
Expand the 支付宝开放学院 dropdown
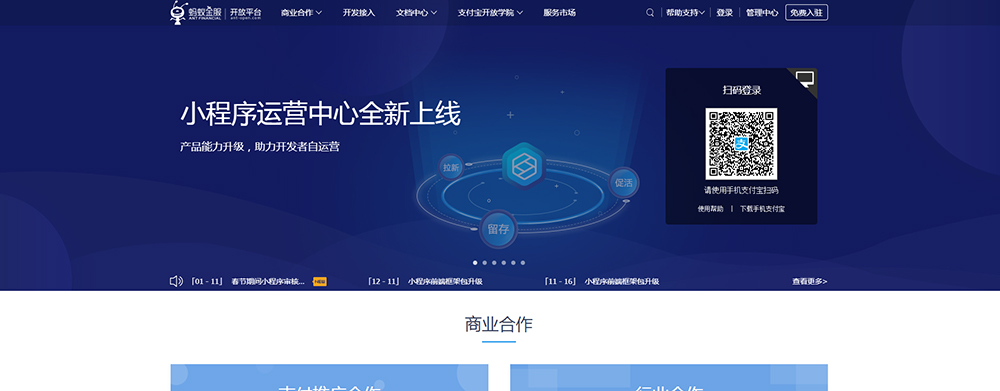(x=490, y=12)
